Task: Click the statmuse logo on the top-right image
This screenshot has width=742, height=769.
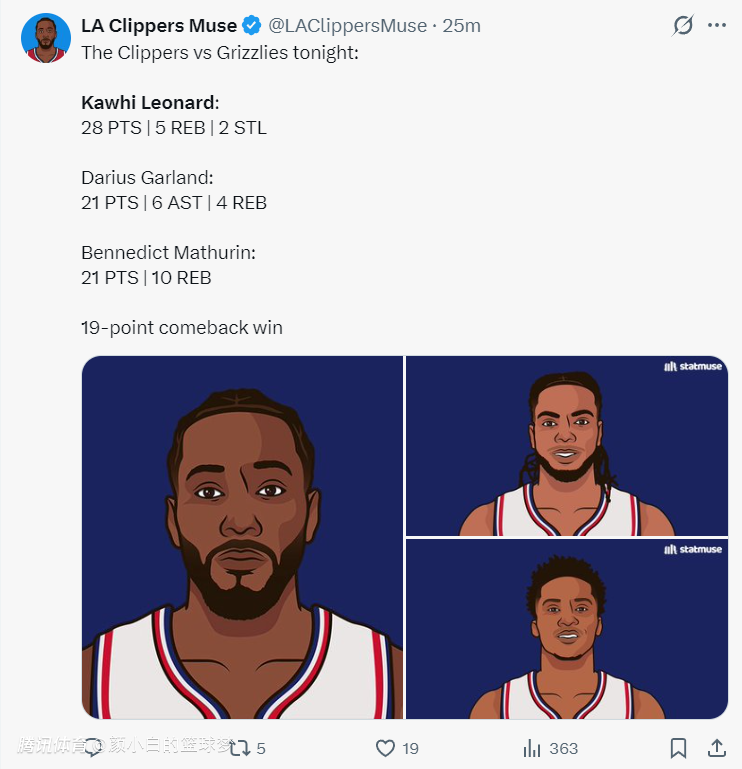Action: pyautogui.click(x=692, y=367)
